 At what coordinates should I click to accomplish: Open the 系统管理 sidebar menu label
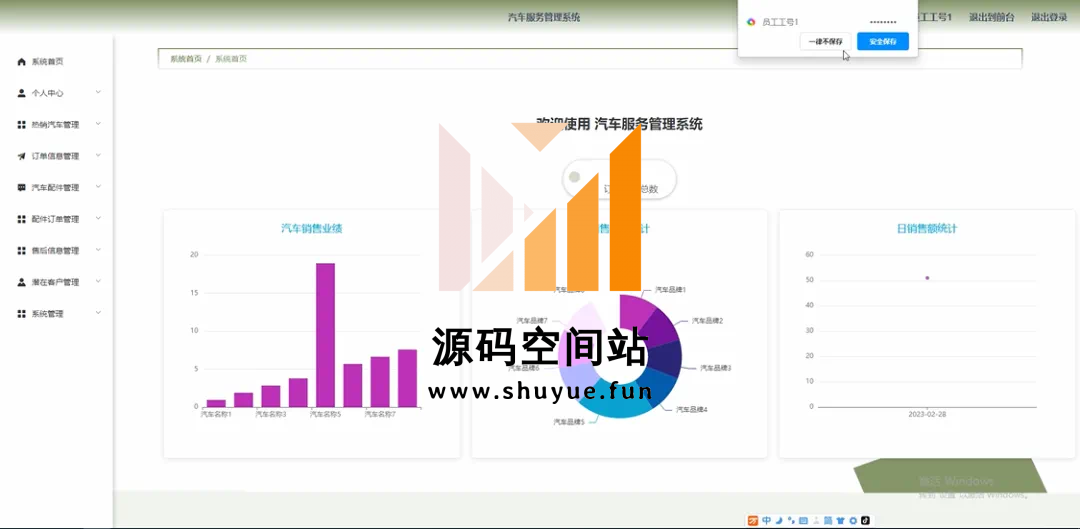(48, 313)
